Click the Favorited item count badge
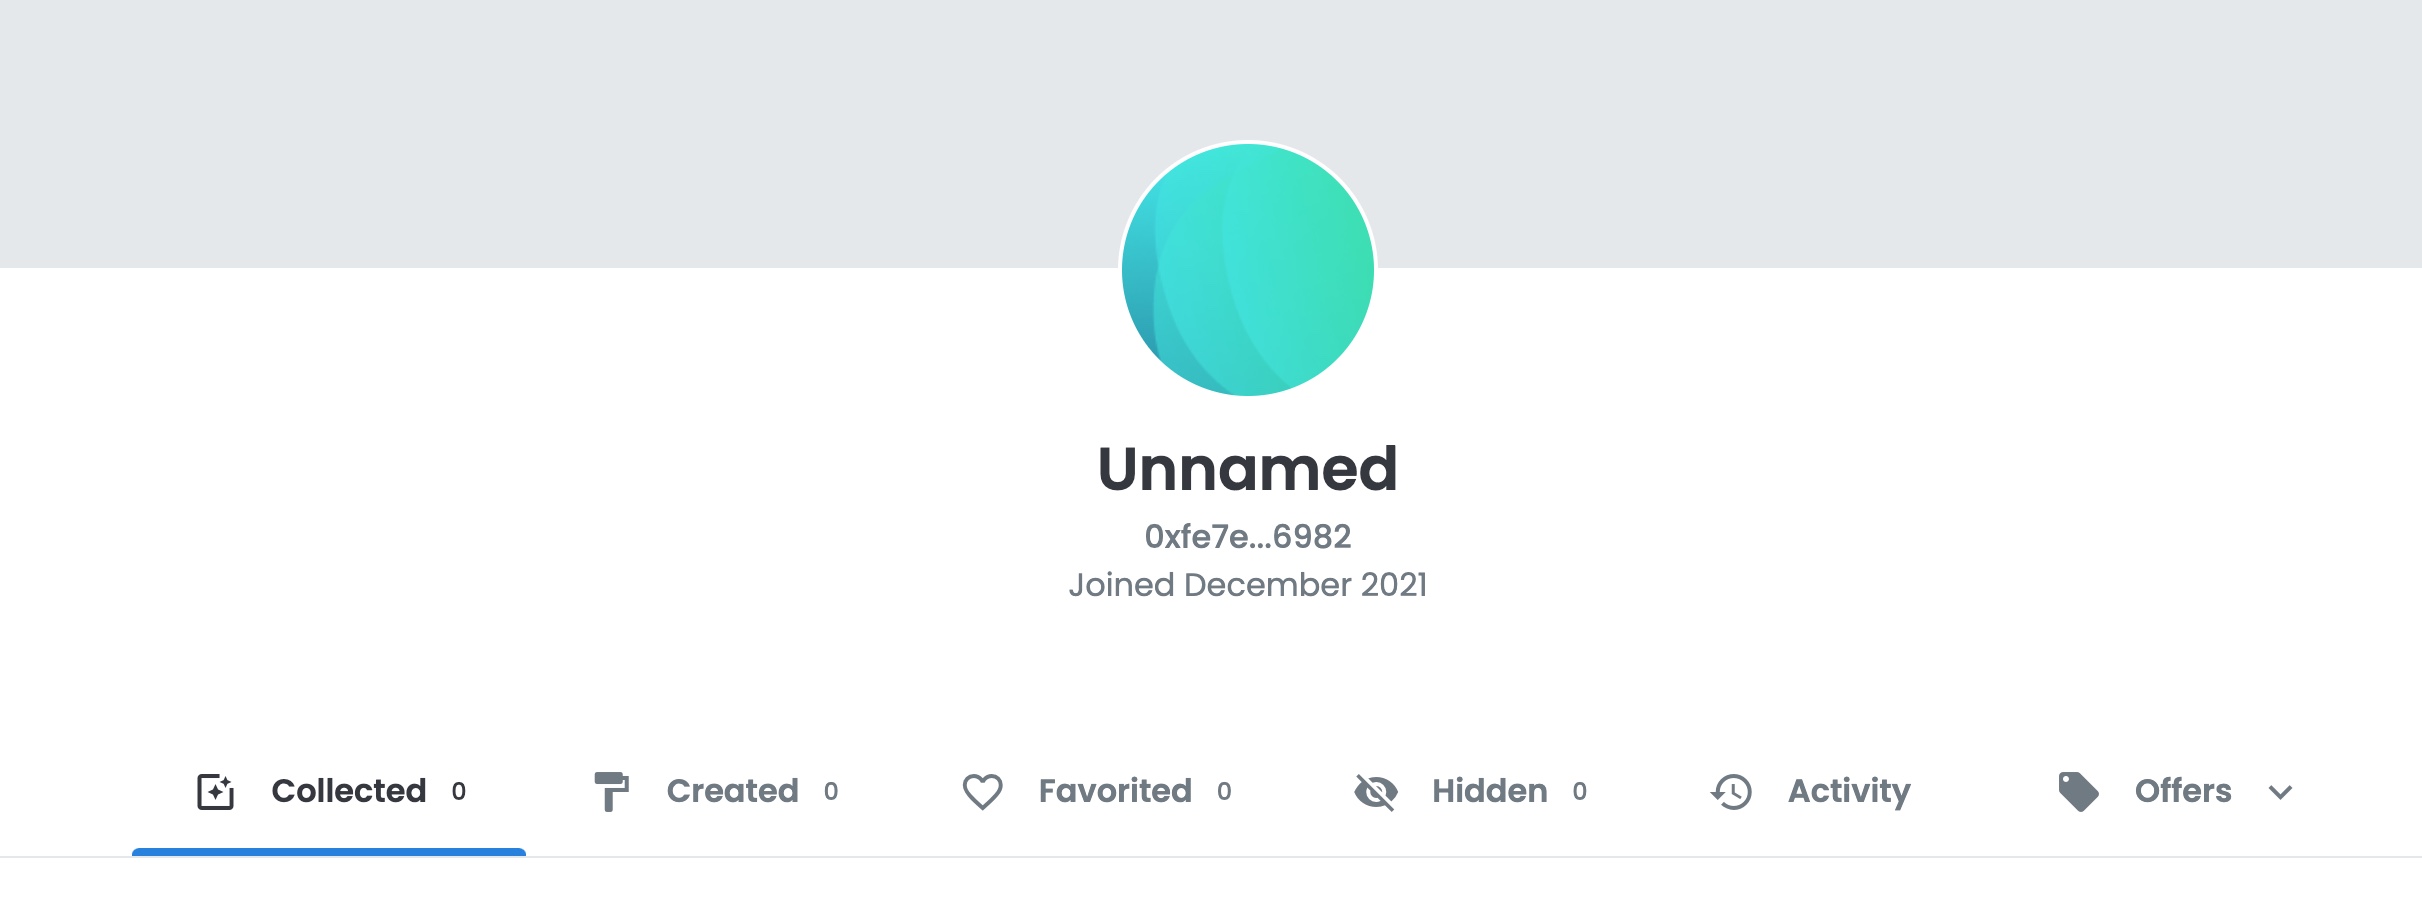Screen dimensions: 2422x898 1224,792
